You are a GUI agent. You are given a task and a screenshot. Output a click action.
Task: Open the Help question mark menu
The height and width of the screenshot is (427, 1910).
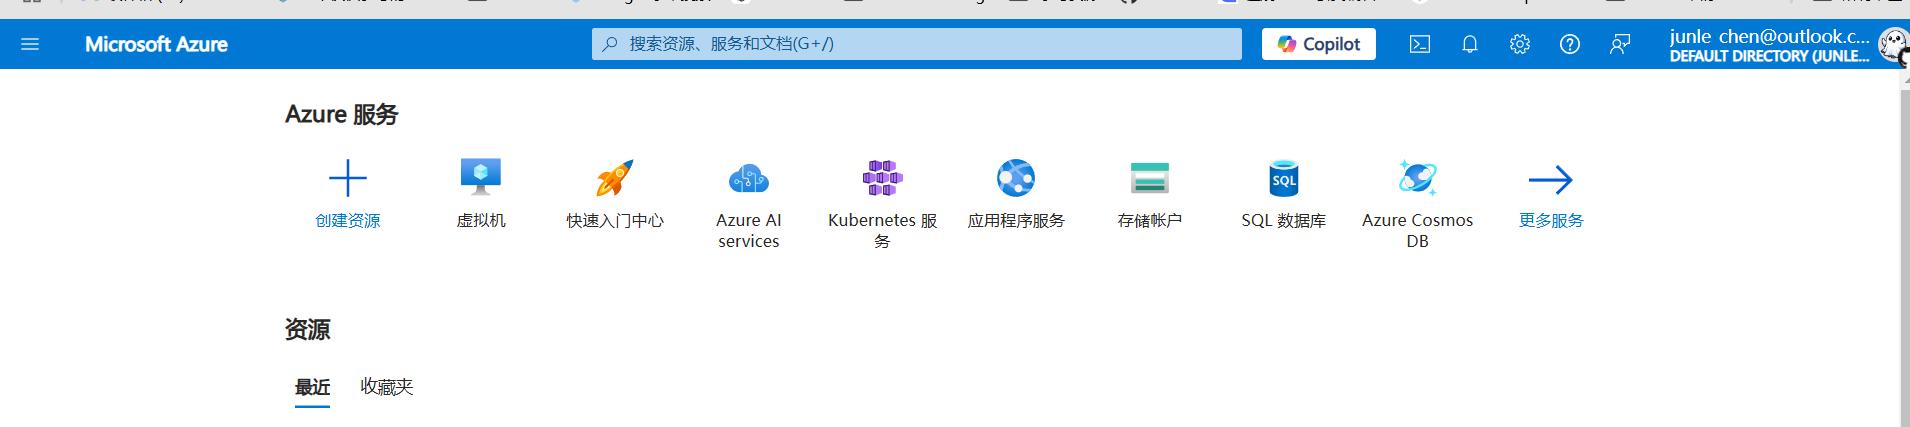click(1570, 44)
